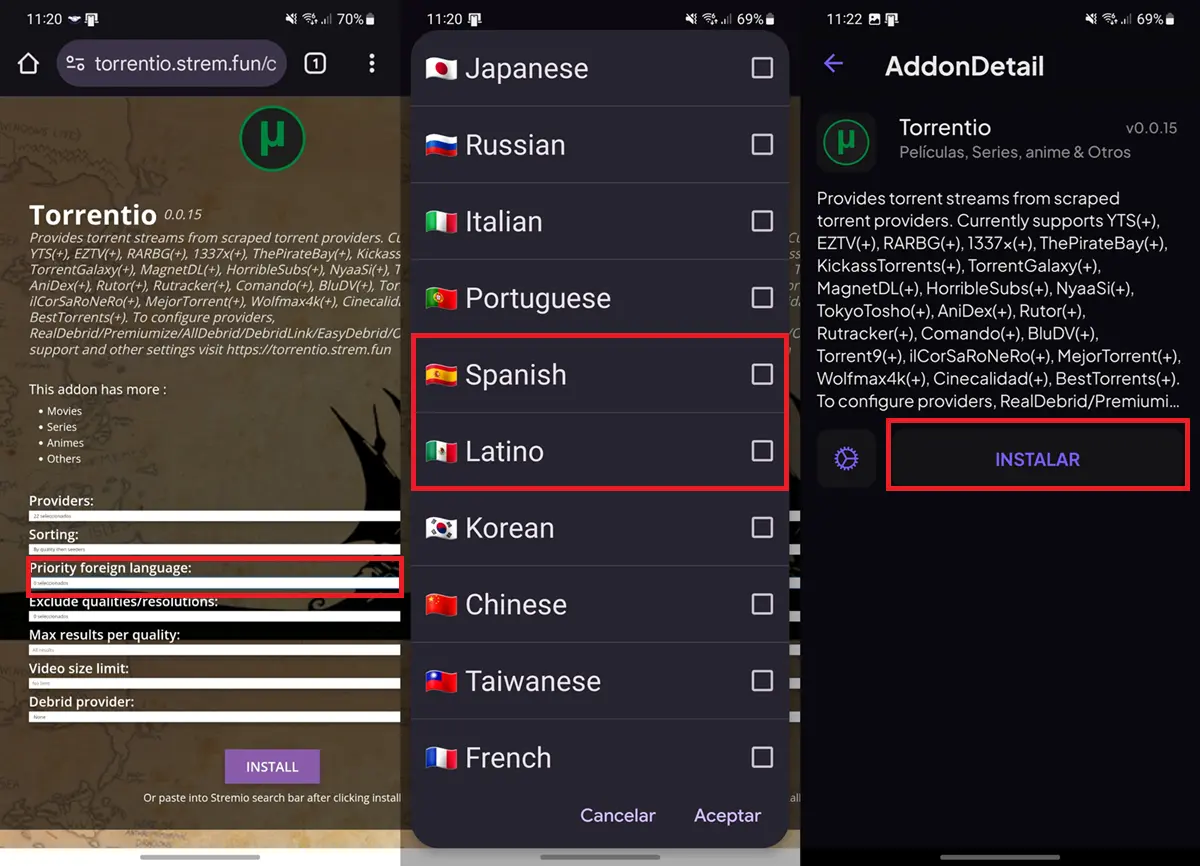Screen dimensions: 1200x866
Task: Tap the site settings icon in address bar
Action: pos(75,64)
